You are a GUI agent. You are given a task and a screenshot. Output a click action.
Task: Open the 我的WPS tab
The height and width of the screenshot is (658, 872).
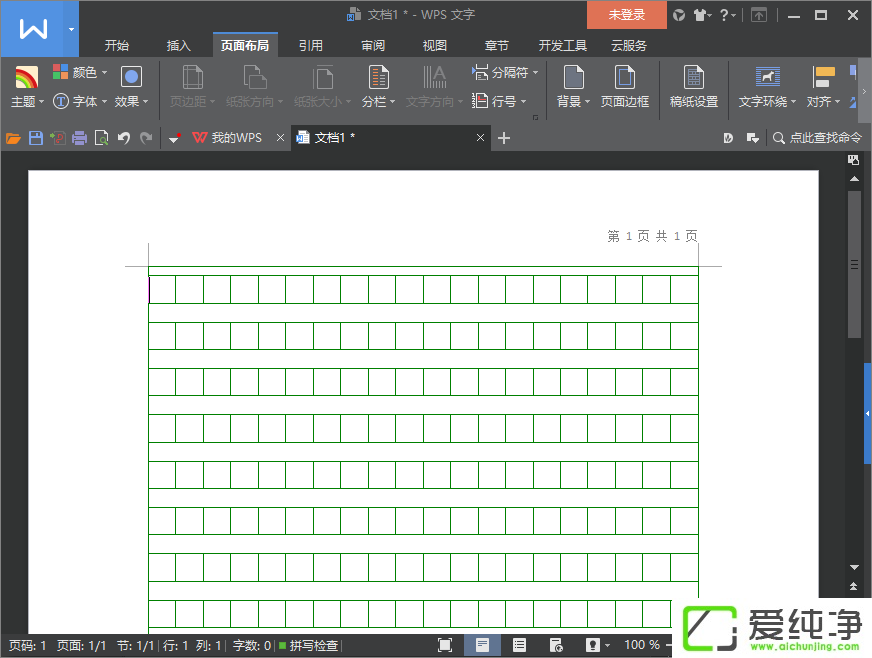pos(236,138)
